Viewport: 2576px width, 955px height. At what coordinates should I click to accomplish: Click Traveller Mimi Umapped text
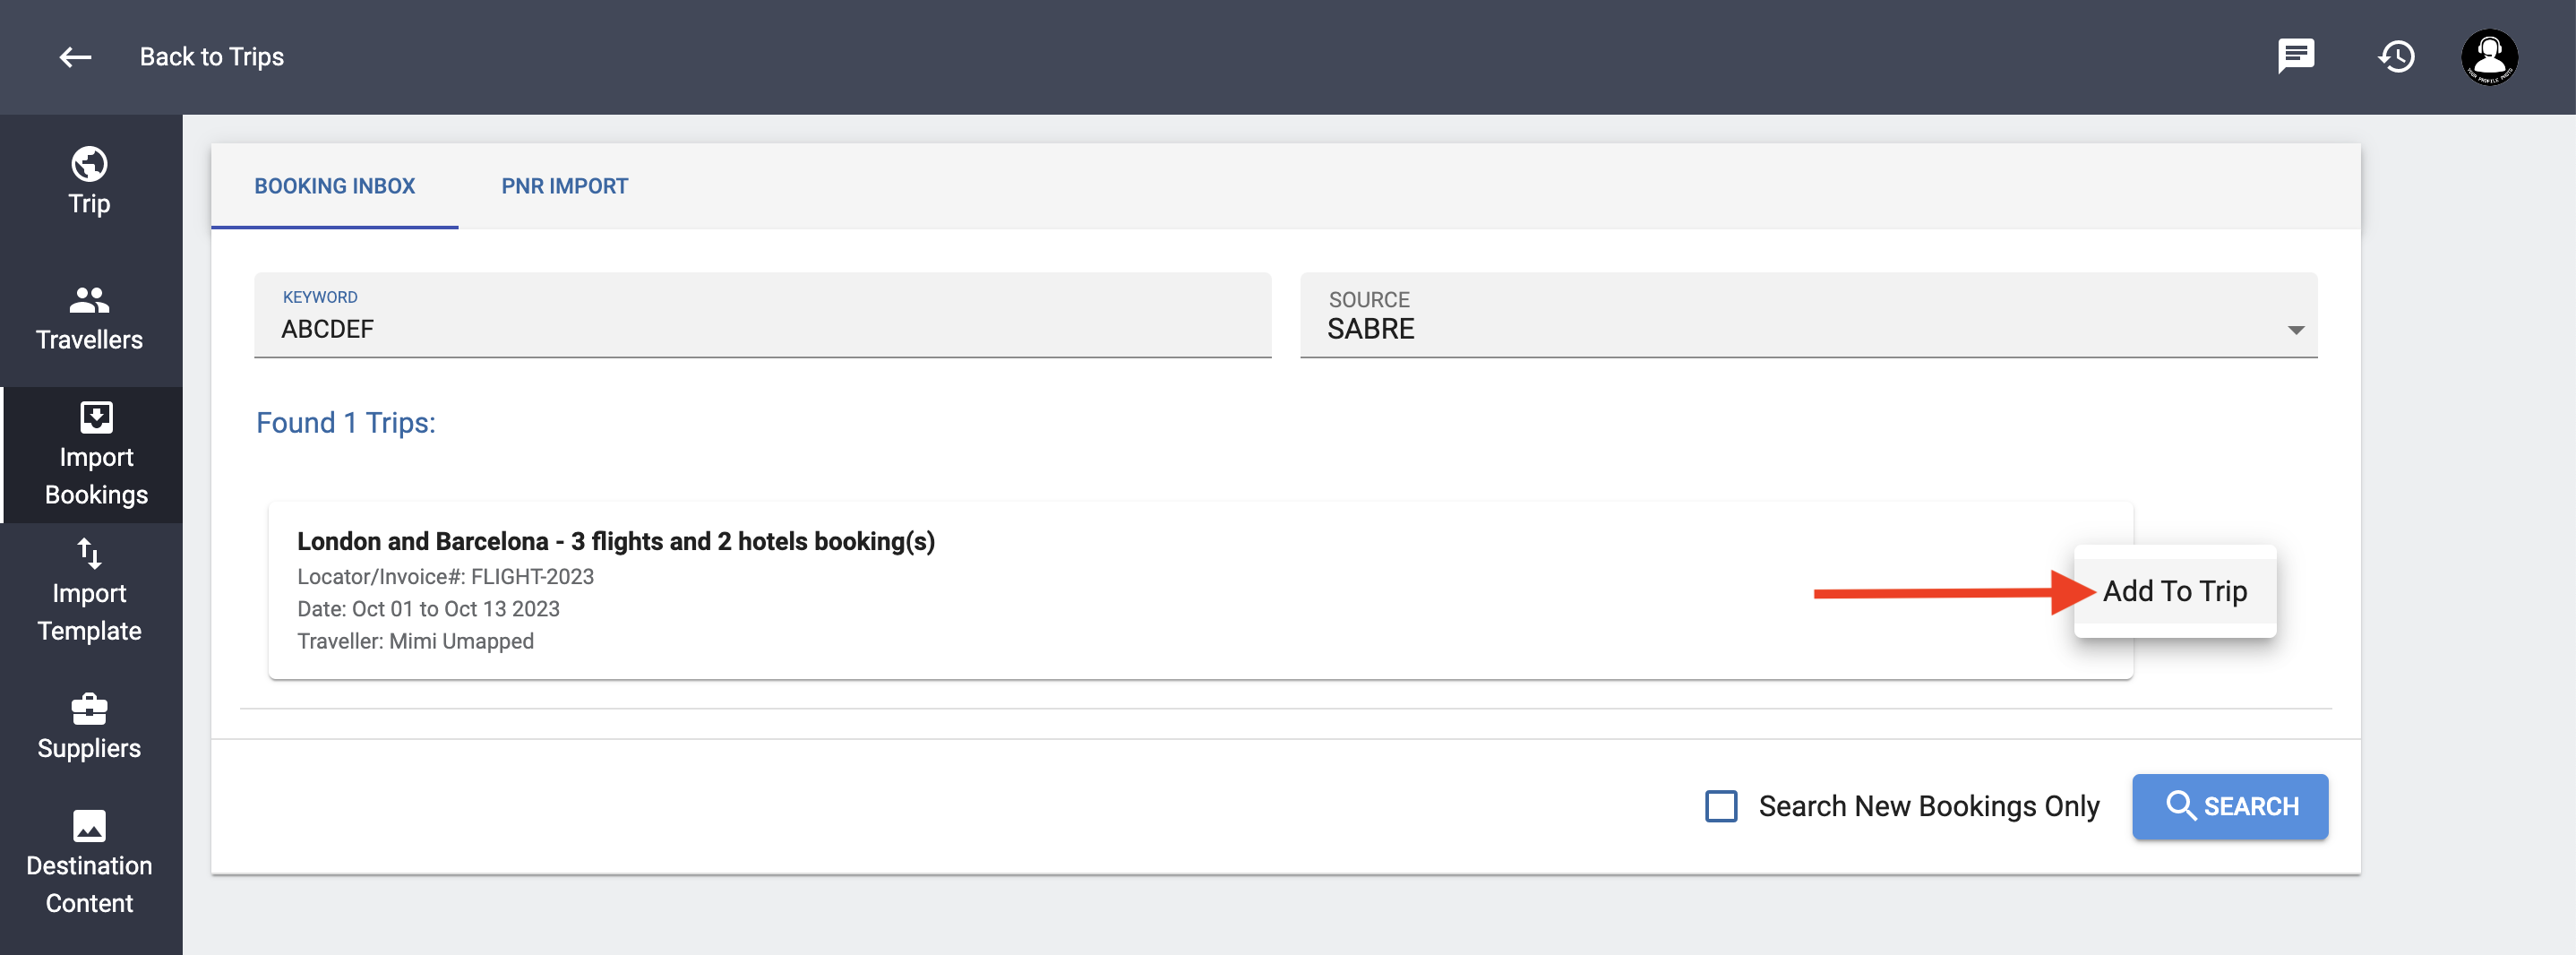coord(415,641)
